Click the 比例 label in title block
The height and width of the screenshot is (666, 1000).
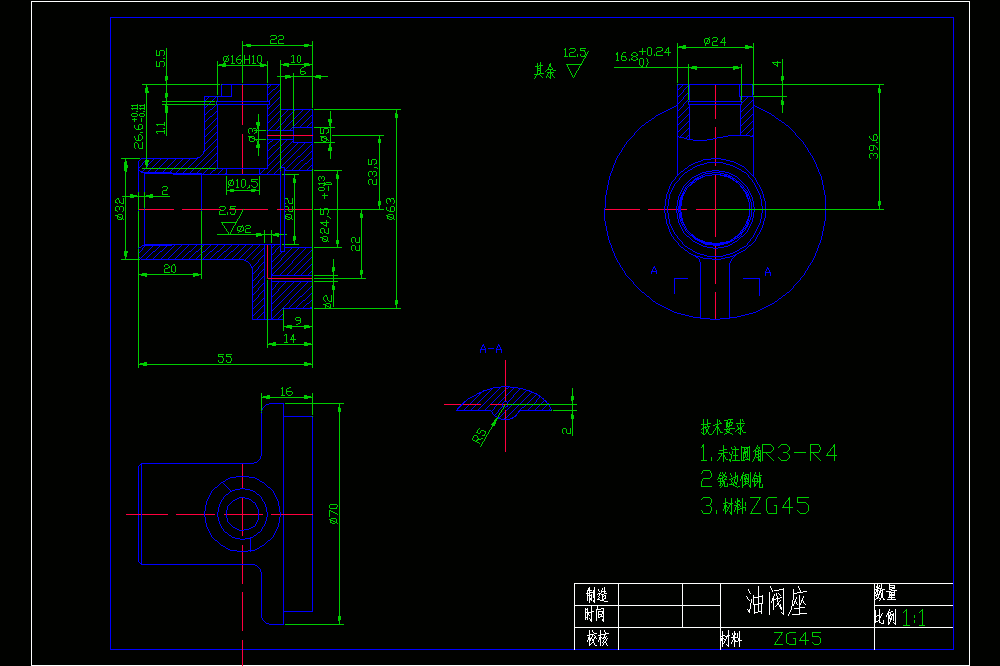click(x=886, y=617)
